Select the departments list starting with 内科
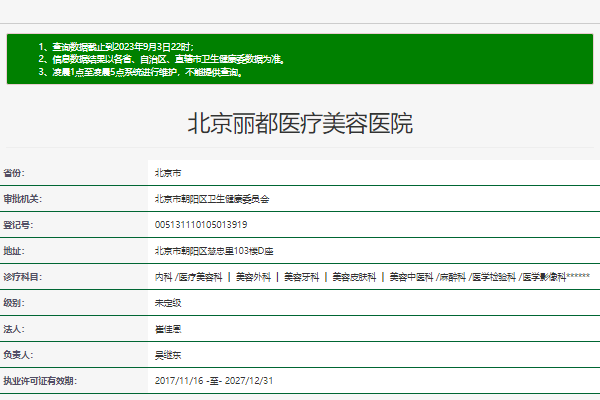600x400 pixels. 372,277
